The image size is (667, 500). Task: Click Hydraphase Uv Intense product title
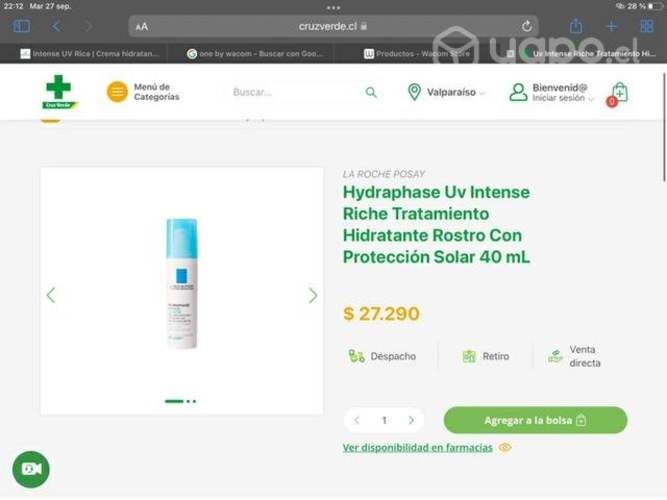[x=436, y=225]
